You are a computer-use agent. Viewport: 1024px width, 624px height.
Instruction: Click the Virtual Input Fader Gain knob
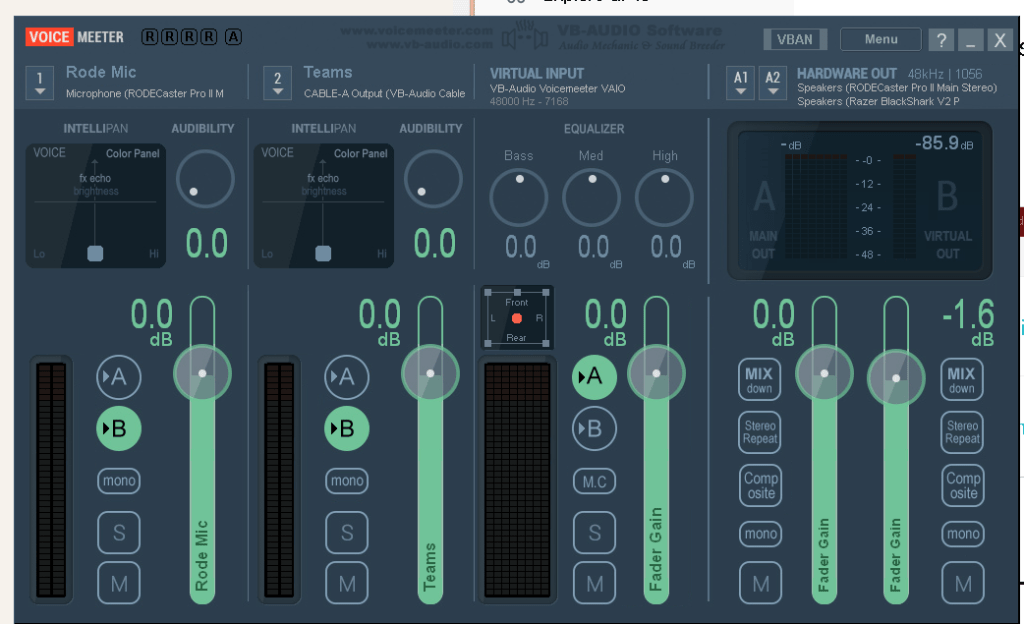coord(656,373)
